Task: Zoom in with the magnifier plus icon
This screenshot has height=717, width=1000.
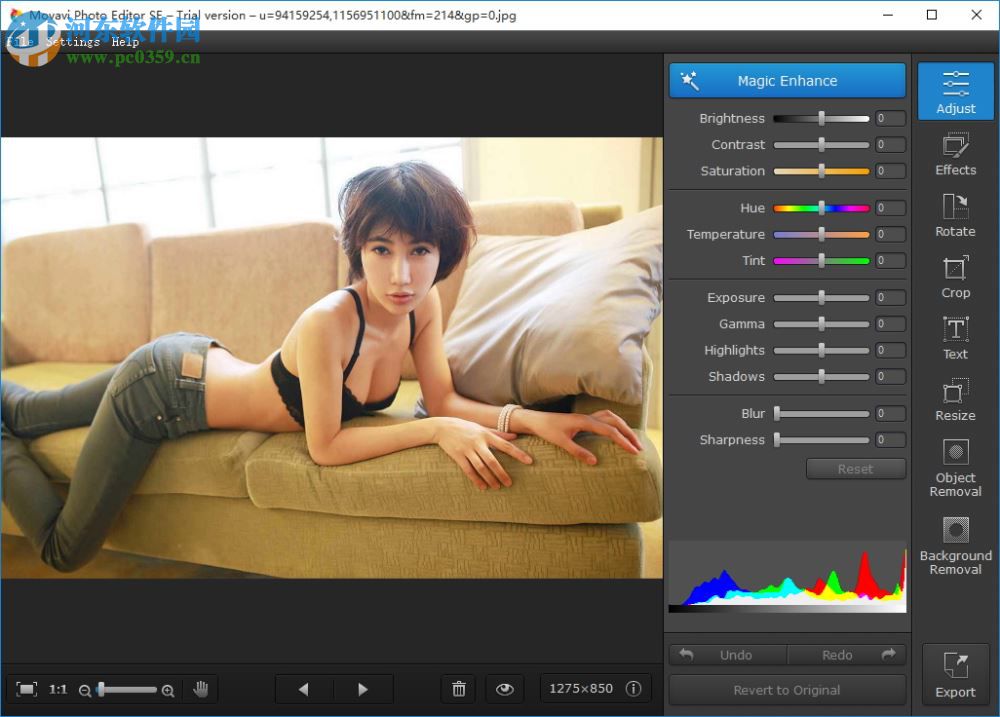Action: pyautogui.click(x=168, y=690)
